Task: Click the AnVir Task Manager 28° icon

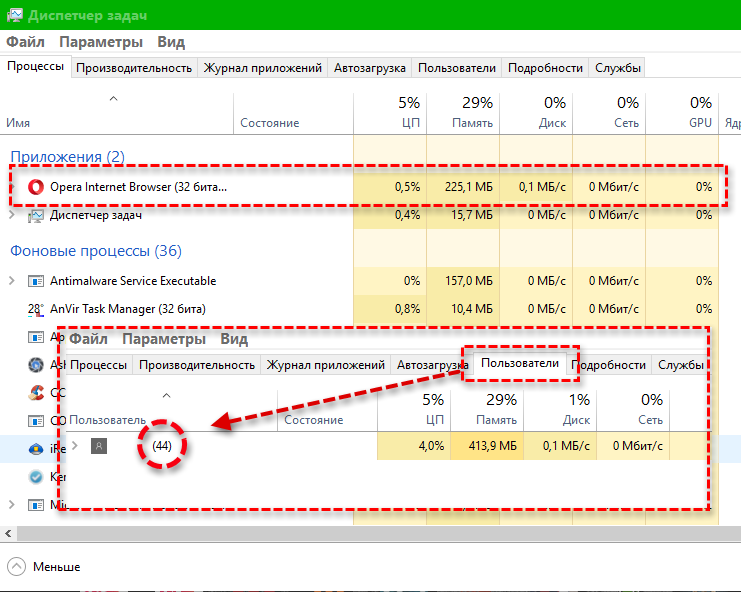Action: 35,309
